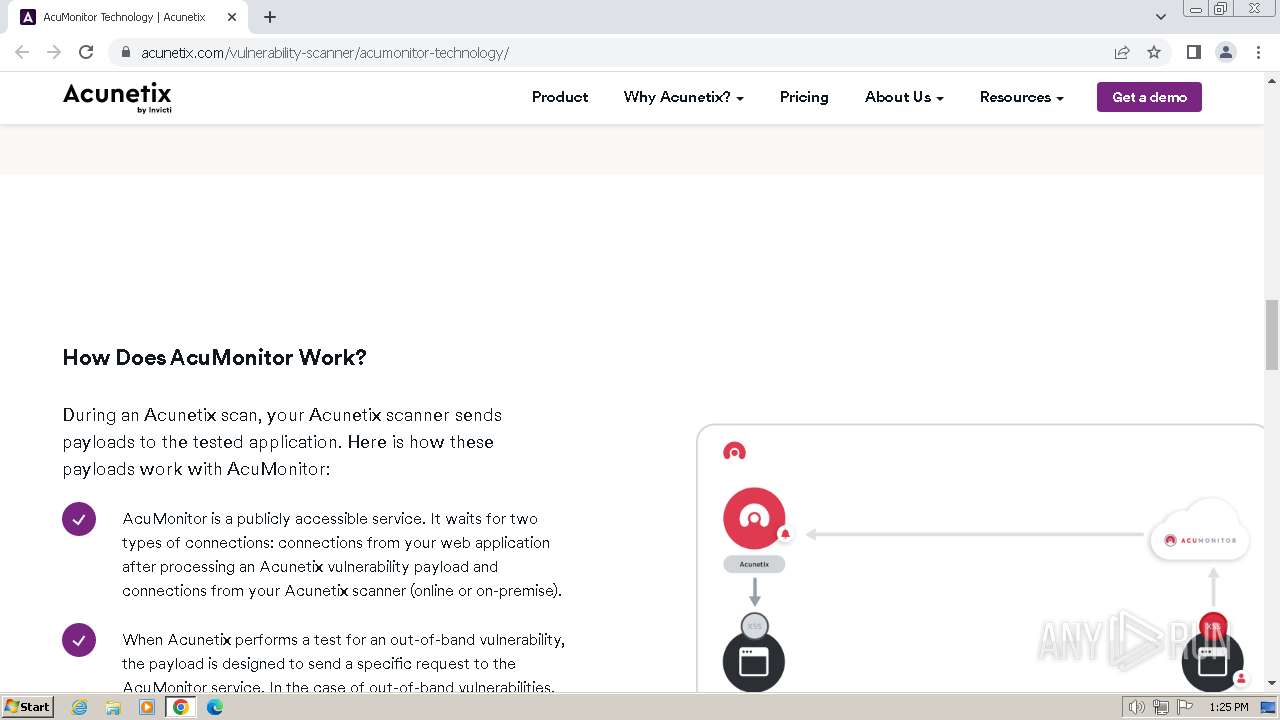Share this page via the share icon
This screenshot has height=720, width=1280.
pos(1122,52)
